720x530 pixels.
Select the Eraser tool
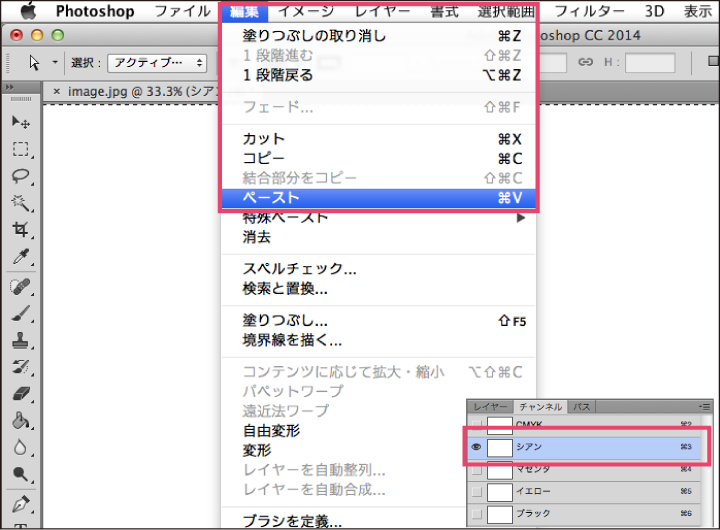point(21,394)
